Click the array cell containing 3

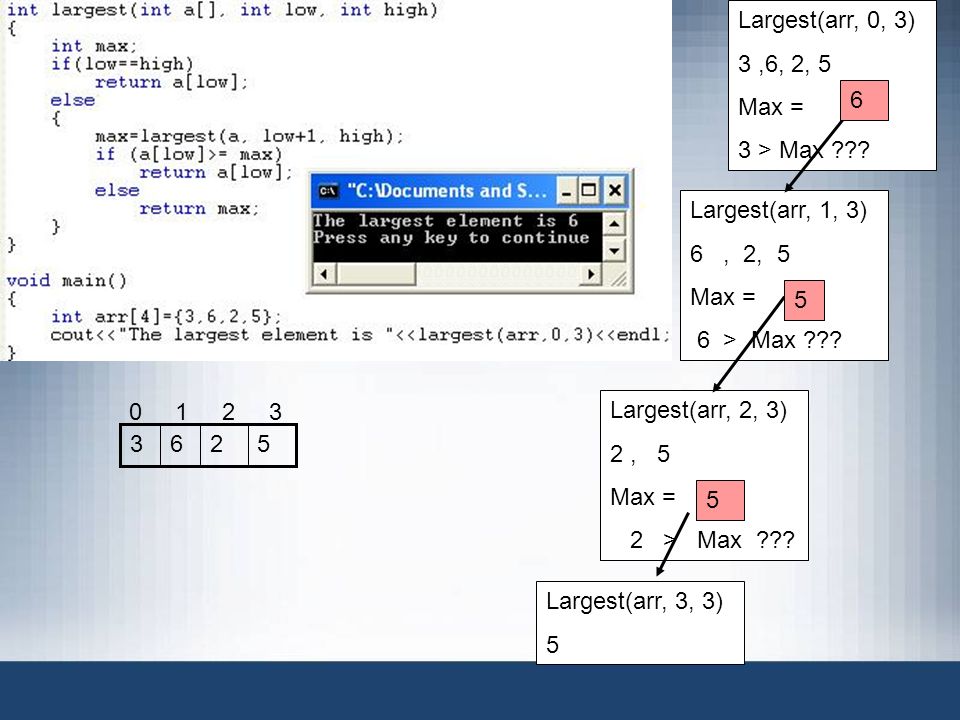point(140,445)
